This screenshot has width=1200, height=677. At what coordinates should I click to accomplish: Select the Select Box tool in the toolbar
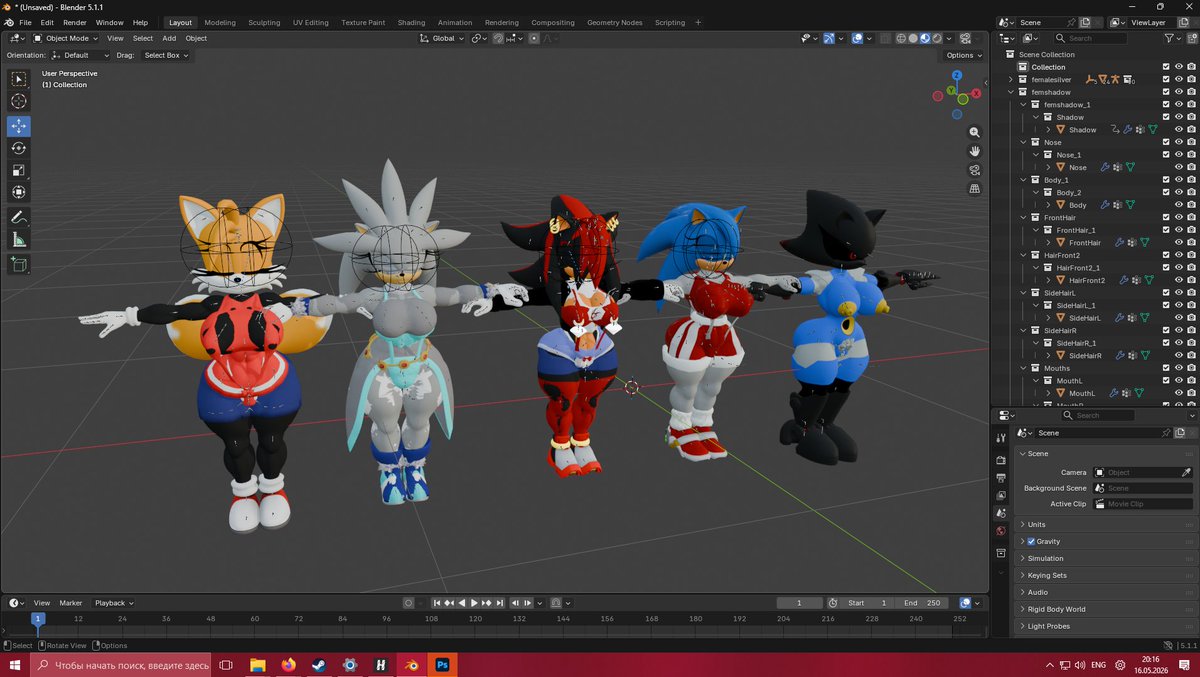19,79
